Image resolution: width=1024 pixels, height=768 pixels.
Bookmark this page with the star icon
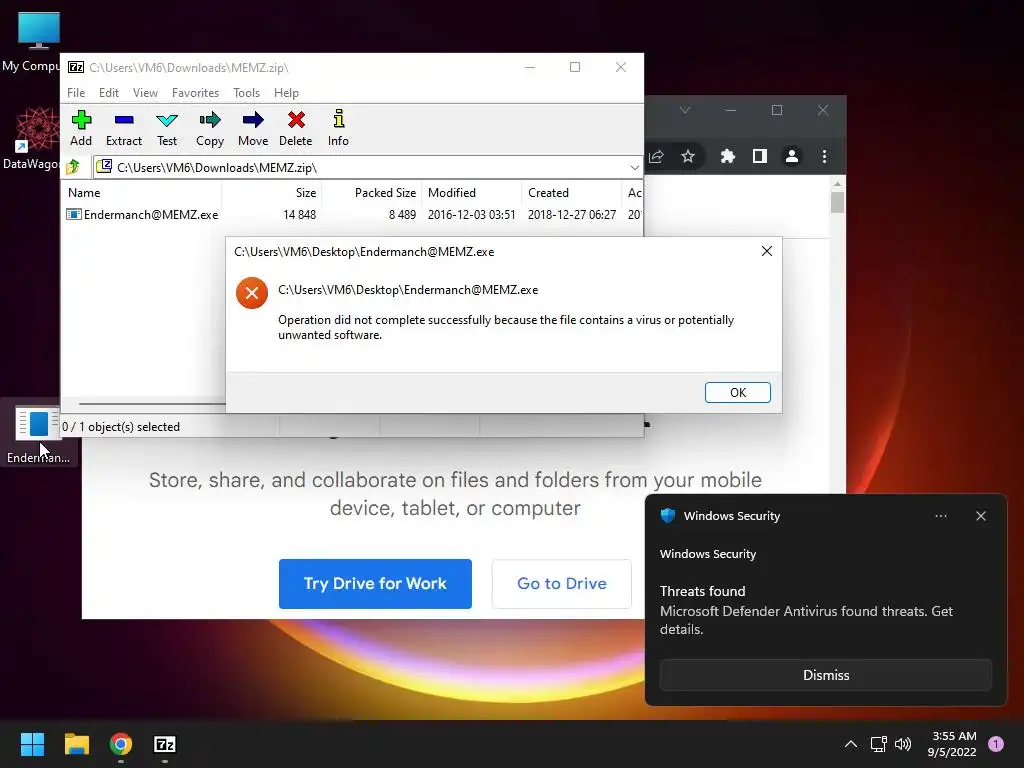pyautogui.click(x=688, y=156)
